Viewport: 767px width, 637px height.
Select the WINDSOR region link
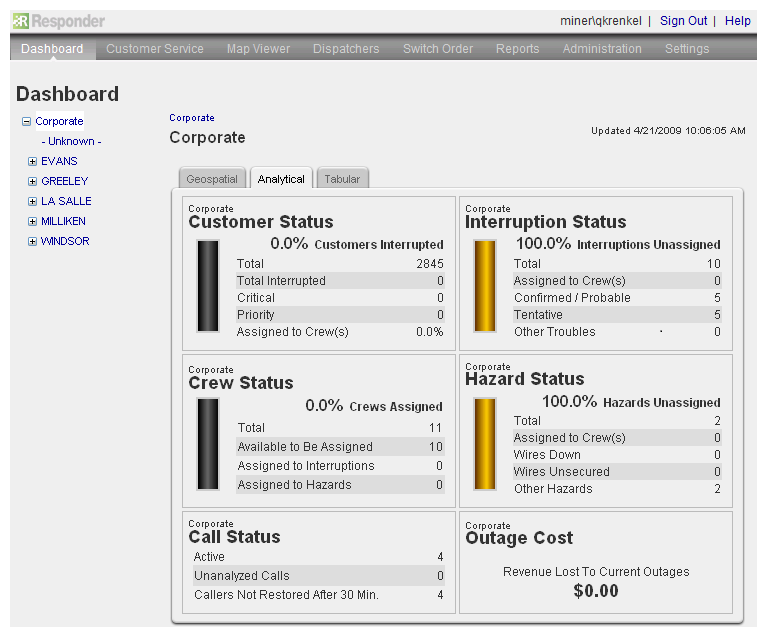[65, 242]
